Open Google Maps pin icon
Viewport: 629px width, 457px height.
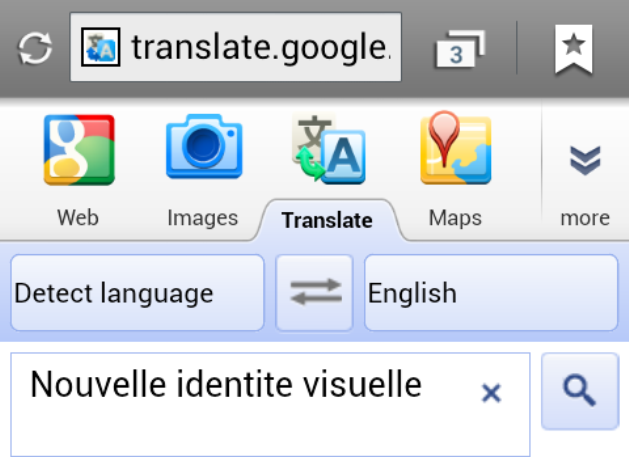456,148
